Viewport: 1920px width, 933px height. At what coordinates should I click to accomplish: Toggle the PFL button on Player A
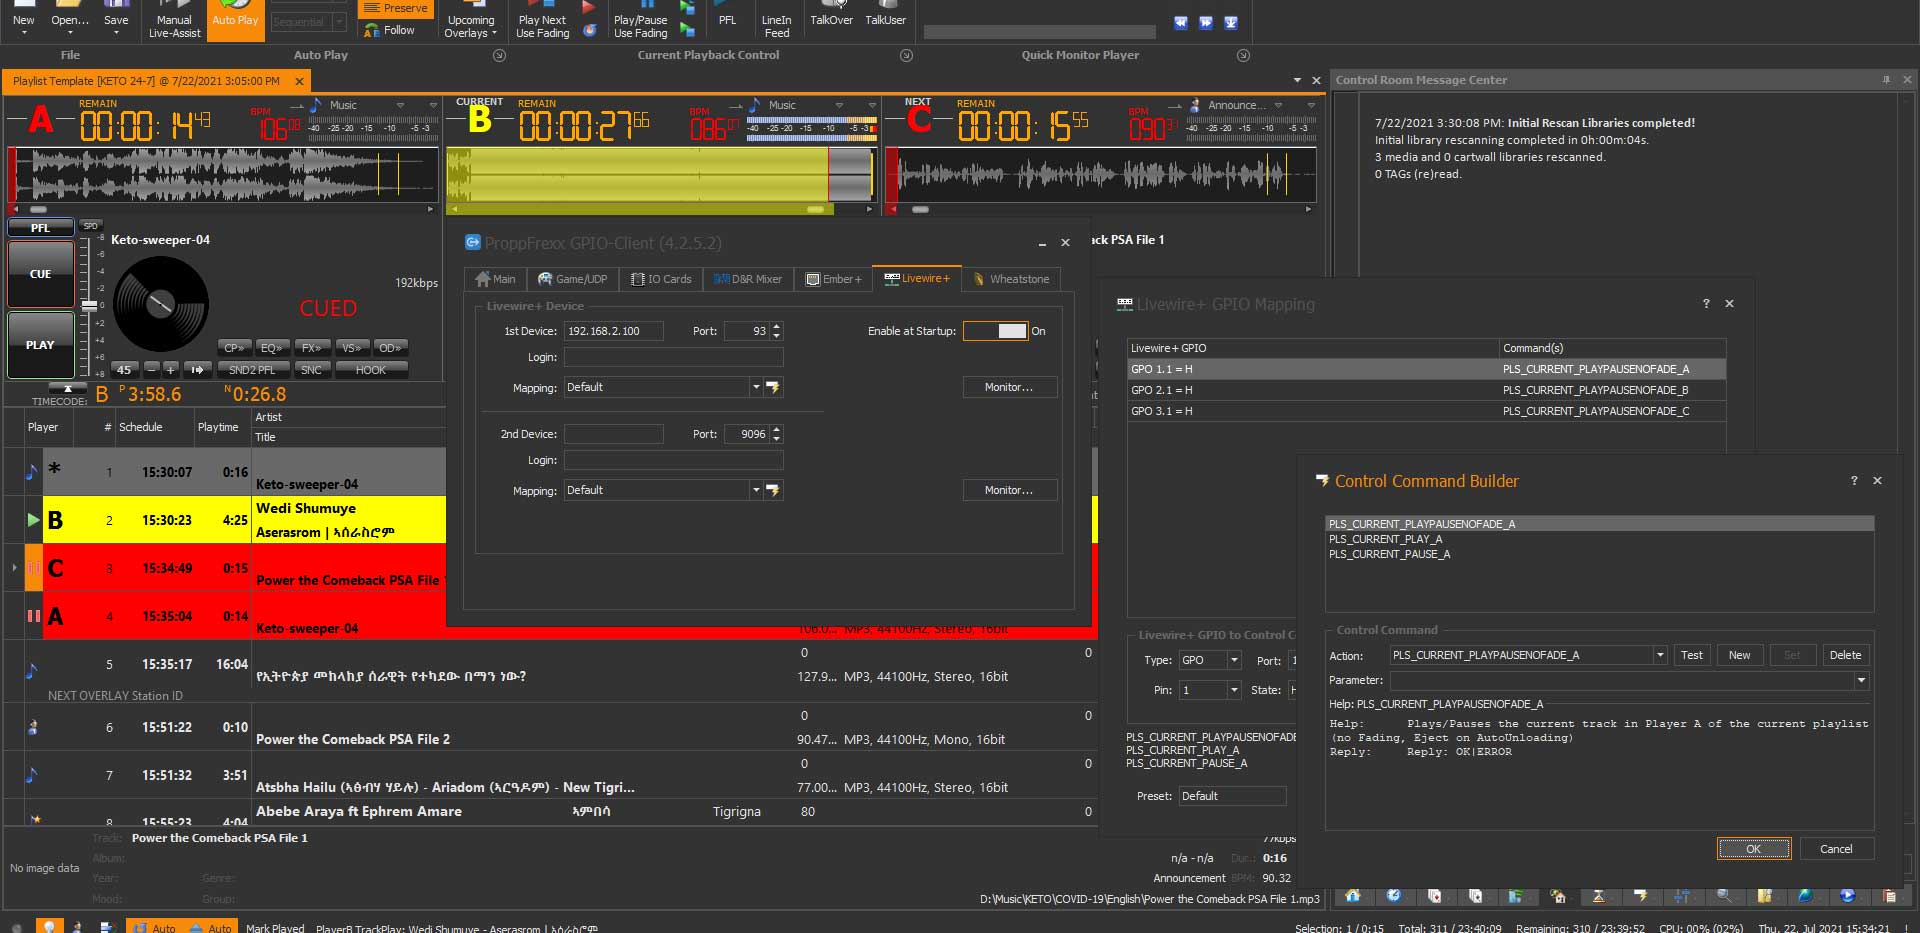pyautogui.click(x=40, y=228)
